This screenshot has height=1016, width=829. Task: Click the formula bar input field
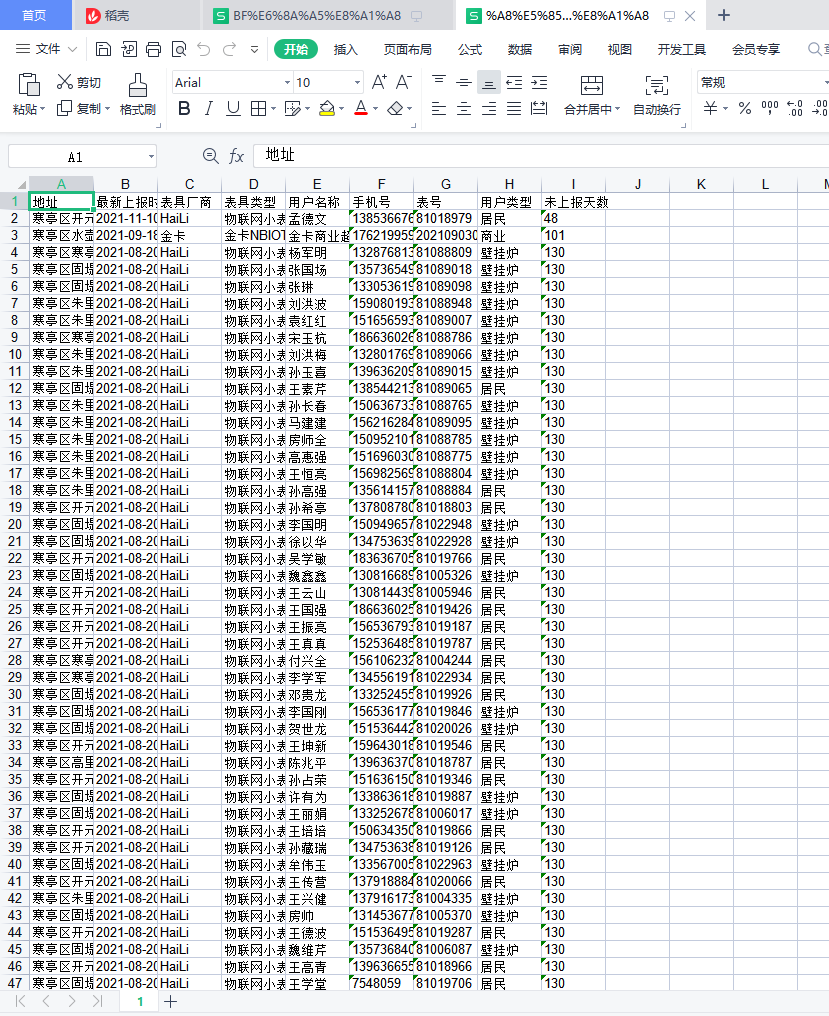coord(541,156)
